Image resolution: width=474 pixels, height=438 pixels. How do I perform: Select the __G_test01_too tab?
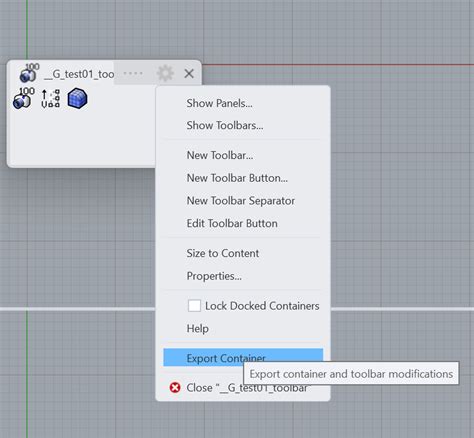click(x=67, y=74)
